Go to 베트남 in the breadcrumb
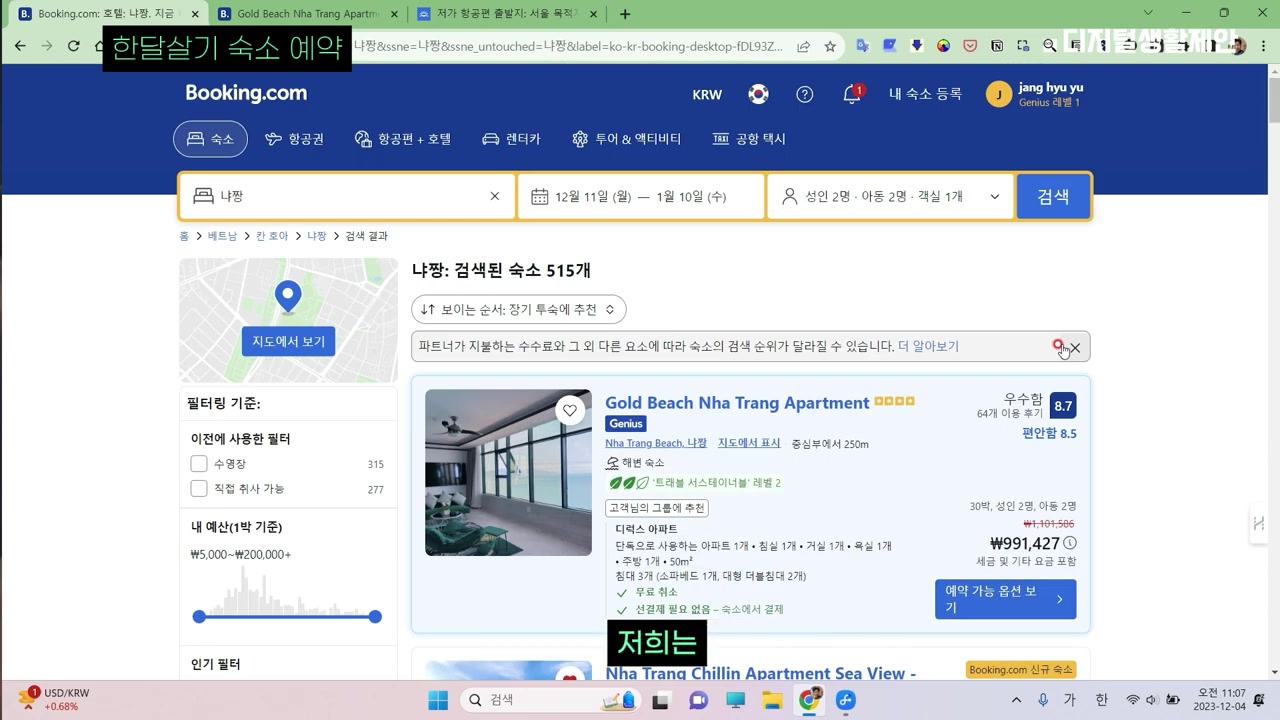1280x720 pixels. [x=222, y=236]
